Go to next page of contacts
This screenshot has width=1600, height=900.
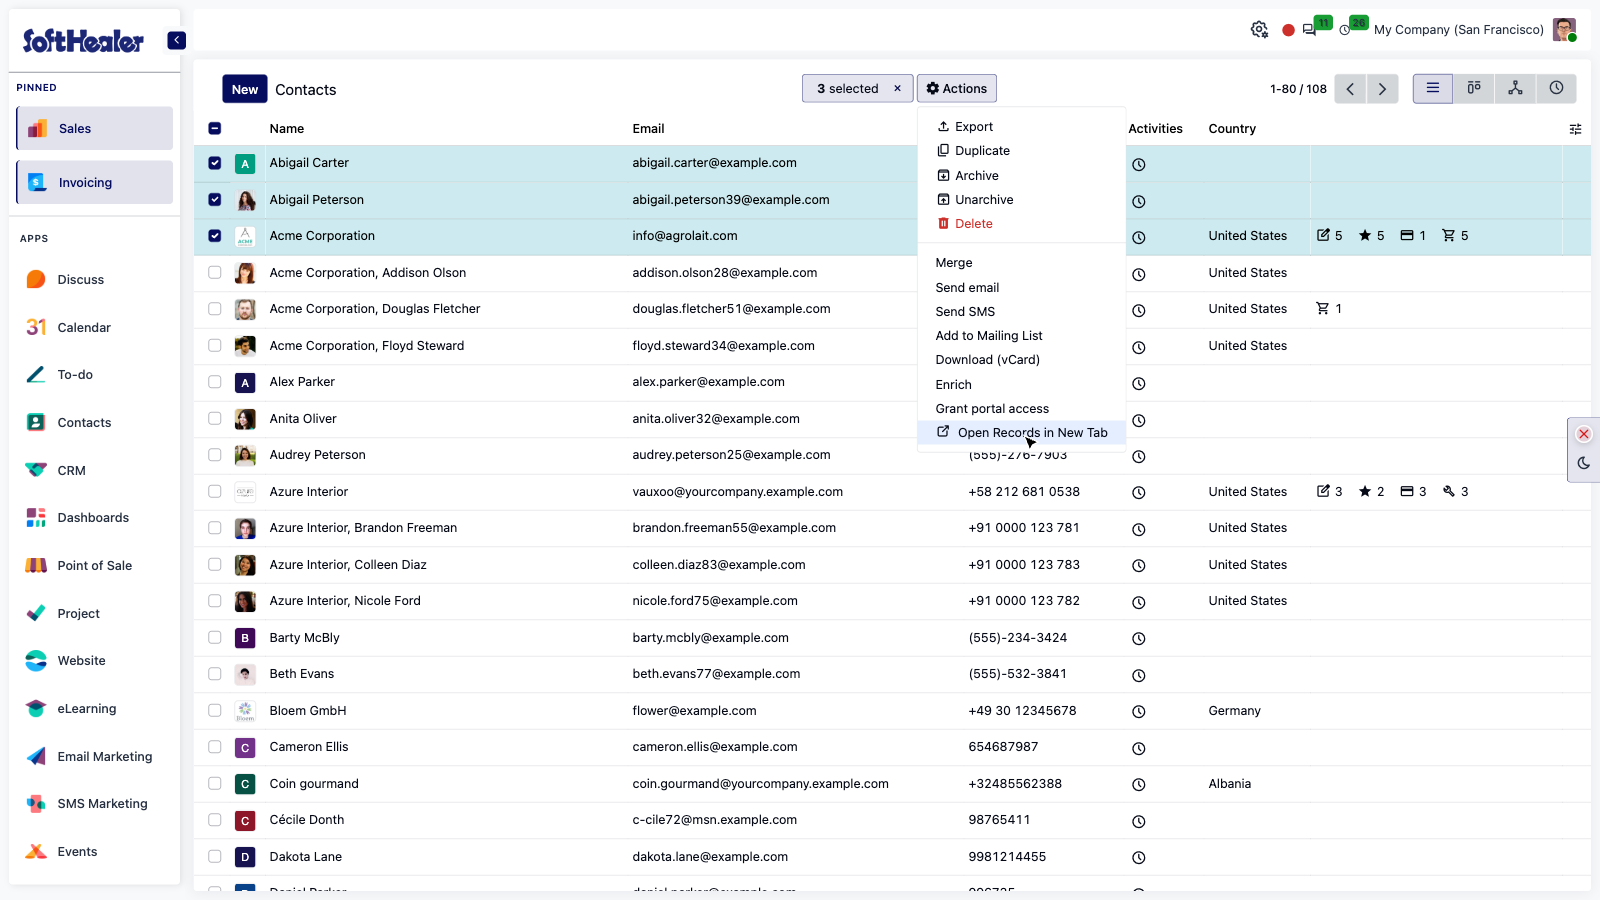coord(1382,89)
